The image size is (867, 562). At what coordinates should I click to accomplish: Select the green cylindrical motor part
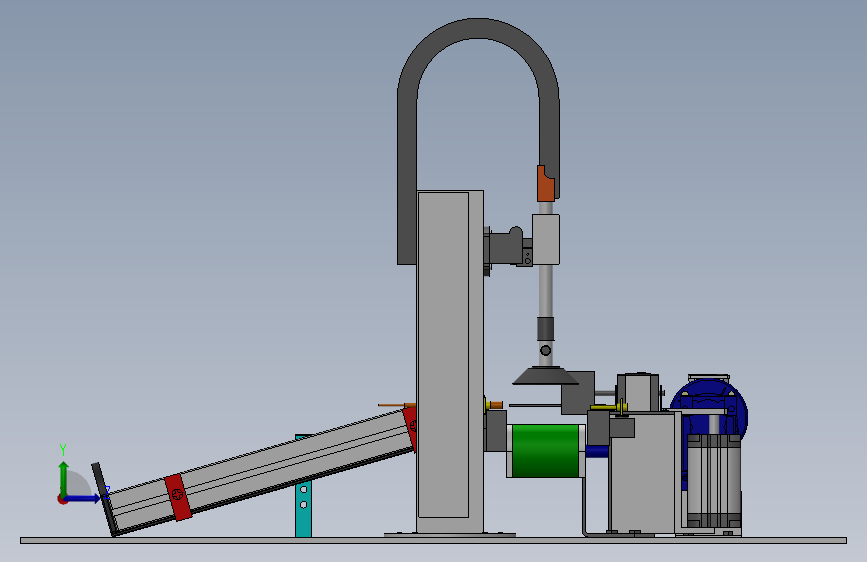(545, 451)
